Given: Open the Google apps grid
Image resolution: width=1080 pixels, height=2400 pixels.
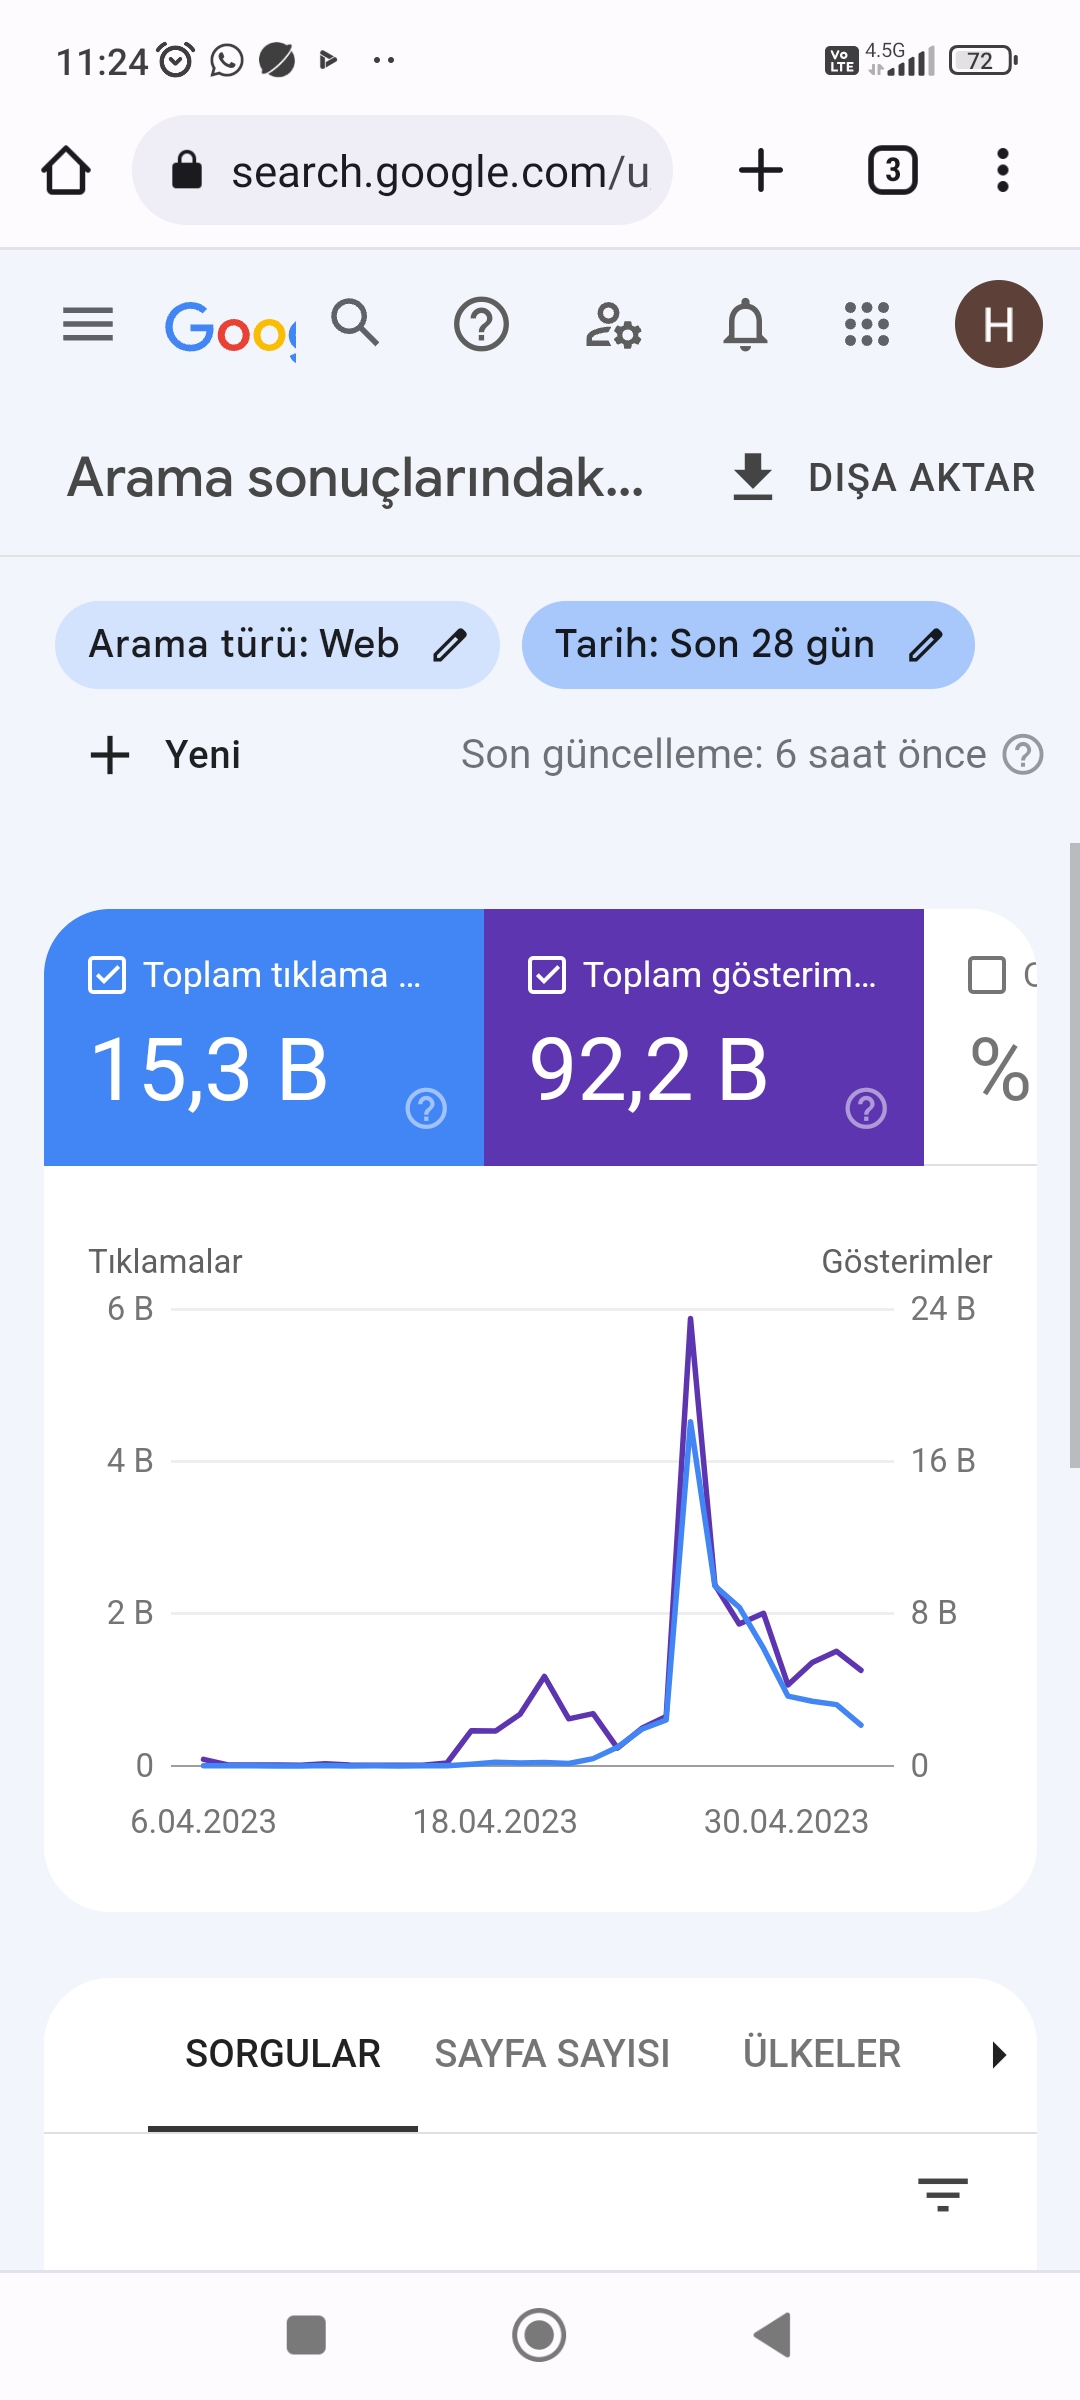Looking at the screenshot, I should 867,324.
